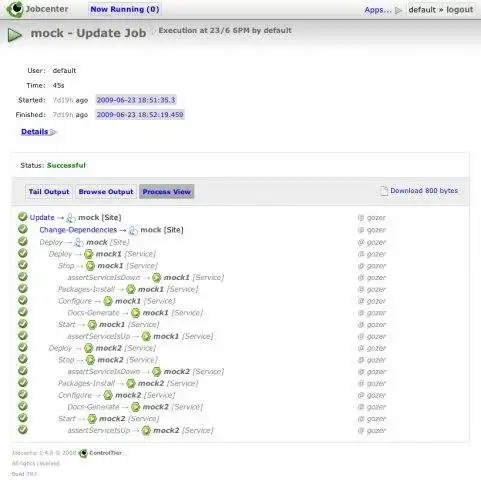Click the Deploy mock [Site] row text
Image resolution: width=481 pixels, height=480 pixels.
pos(84,242)
